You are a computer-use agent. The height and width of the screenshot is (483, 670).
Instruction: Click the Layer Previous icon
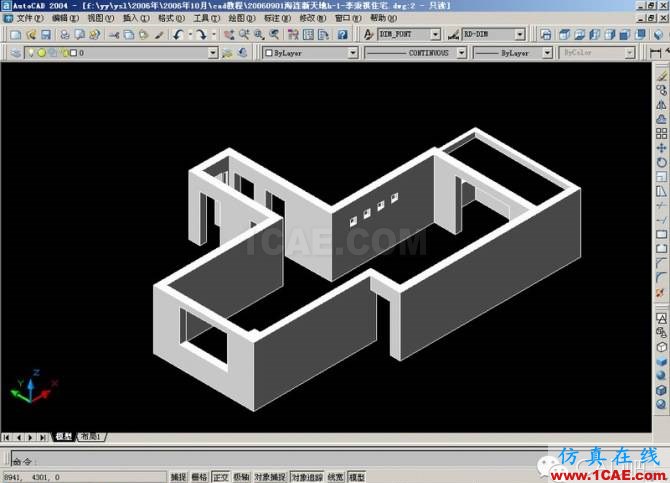point(243,53)
